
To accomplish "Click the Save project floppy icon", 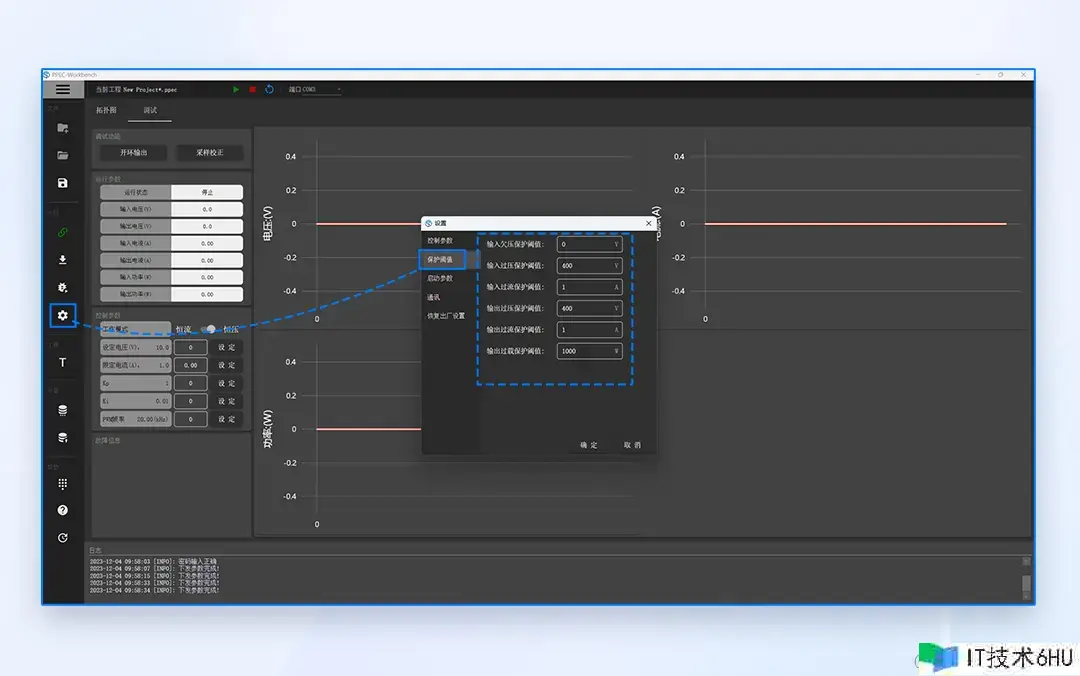I will coord(63,183).
